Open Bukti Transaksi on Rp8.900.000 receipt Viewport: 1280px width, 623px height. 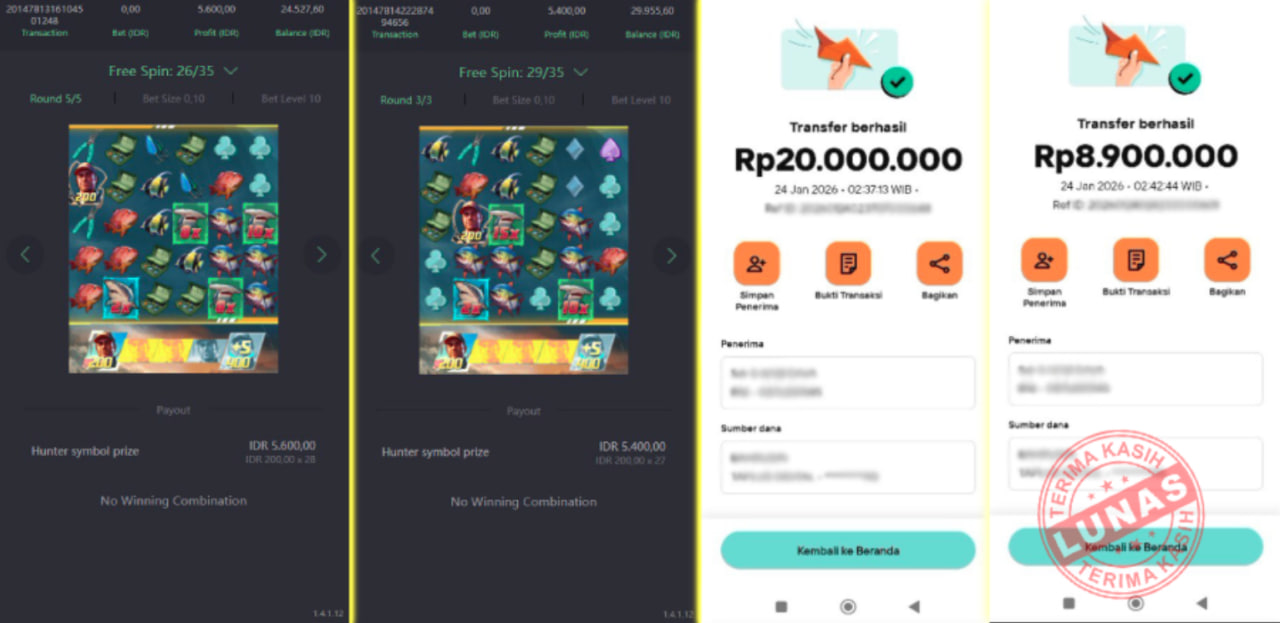pos(1136,260)
